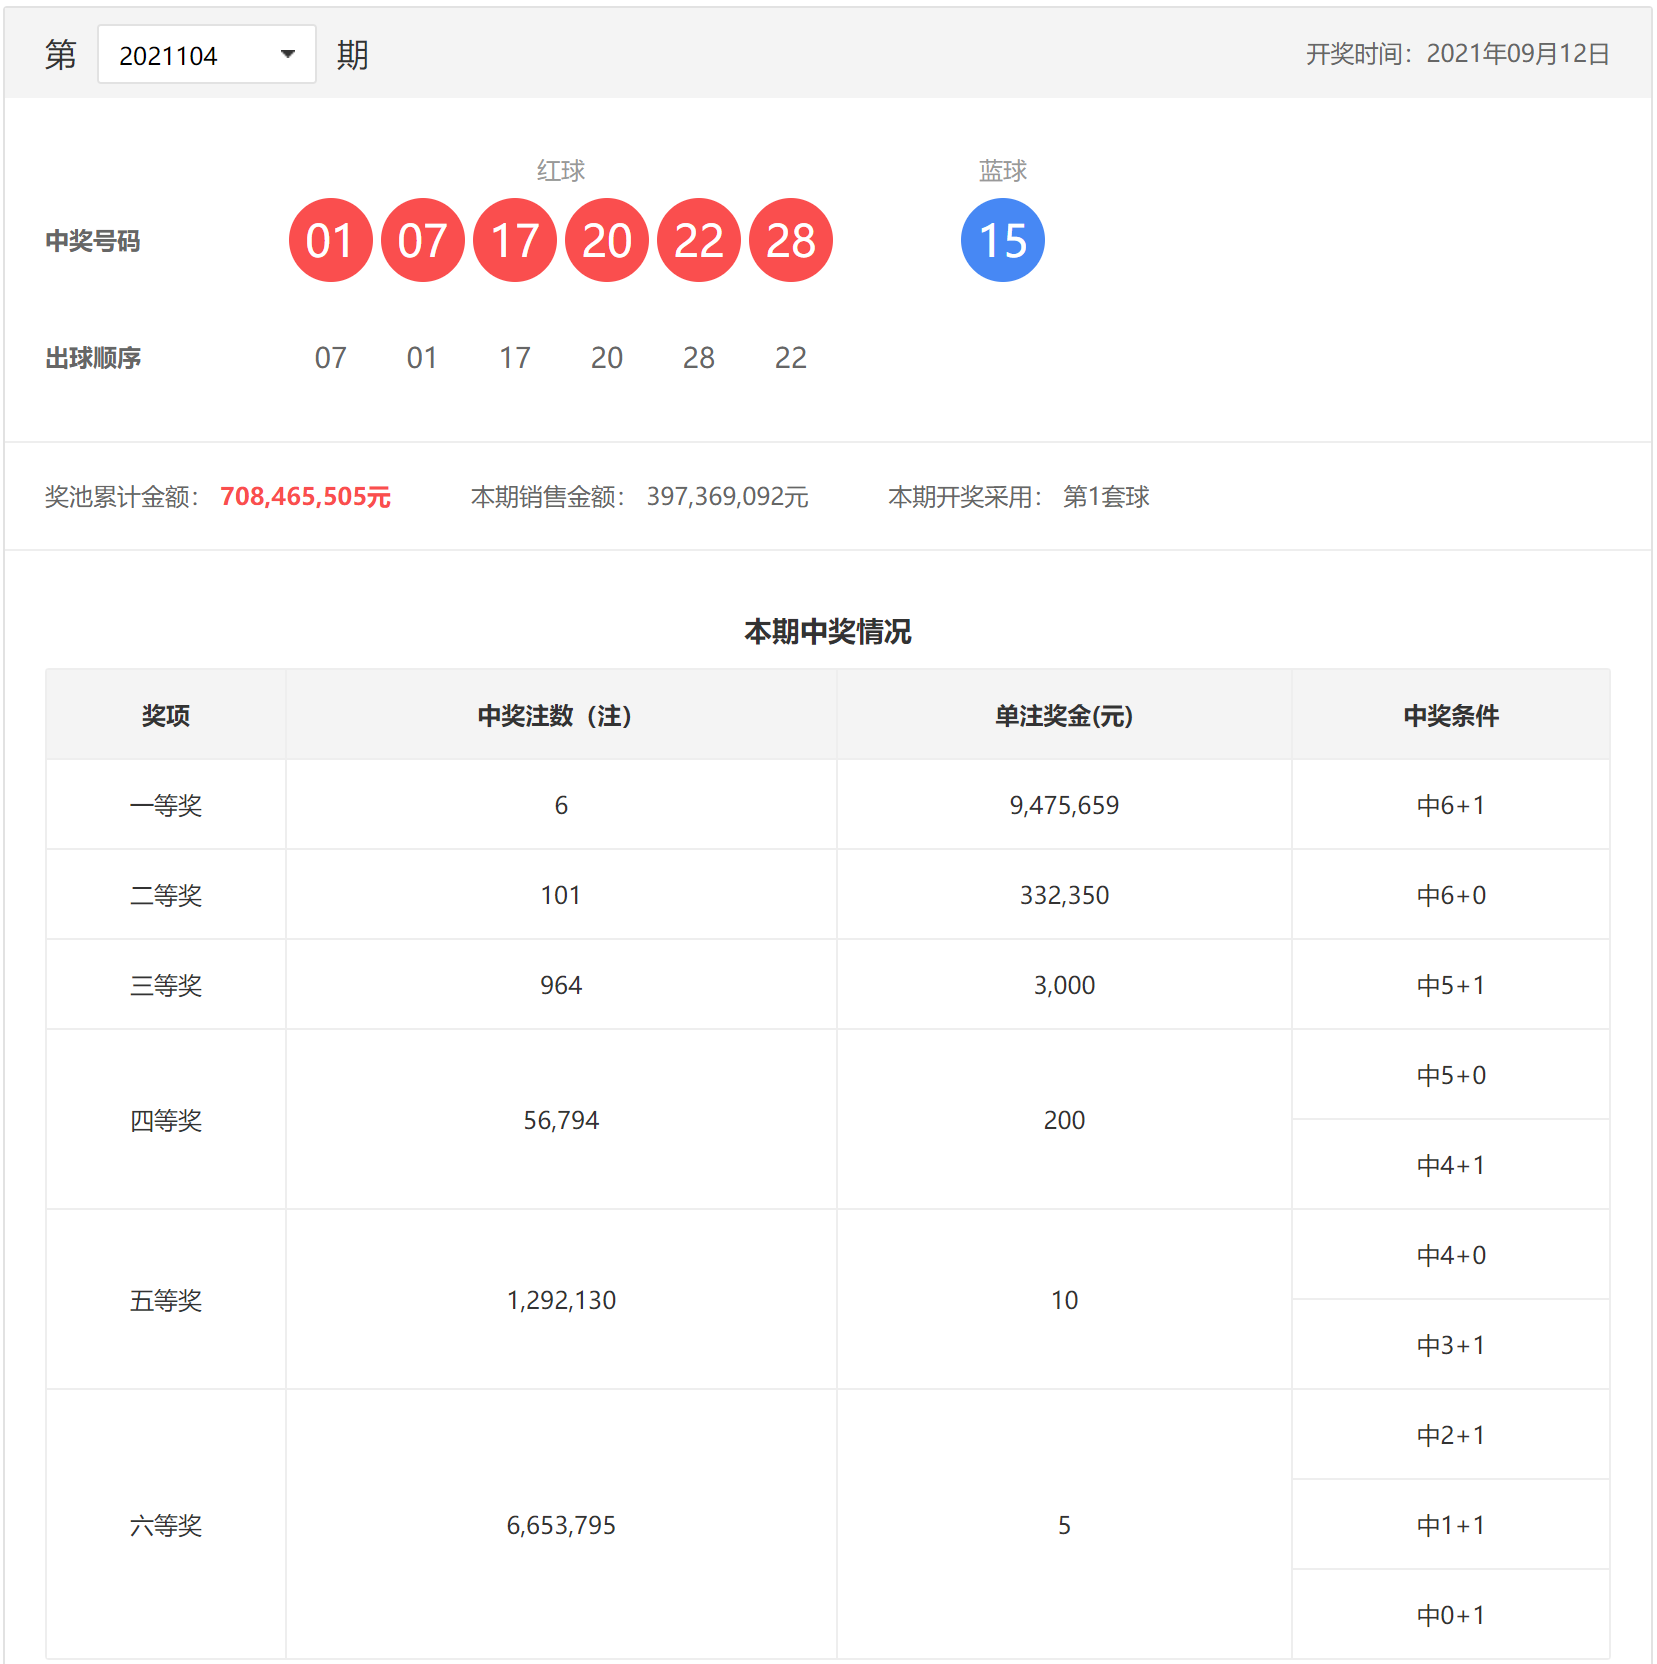Click the blue ball numbered 15
Image resolution: width=1657 pixels, height=1664 pixels.
(1002, 241)
